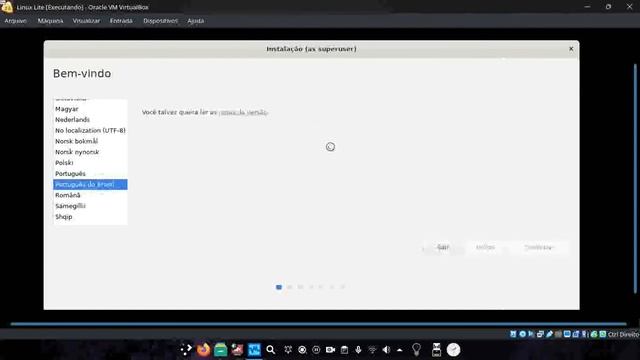Click the Ctrl Direito host key indicator

[x=623, y=334]
